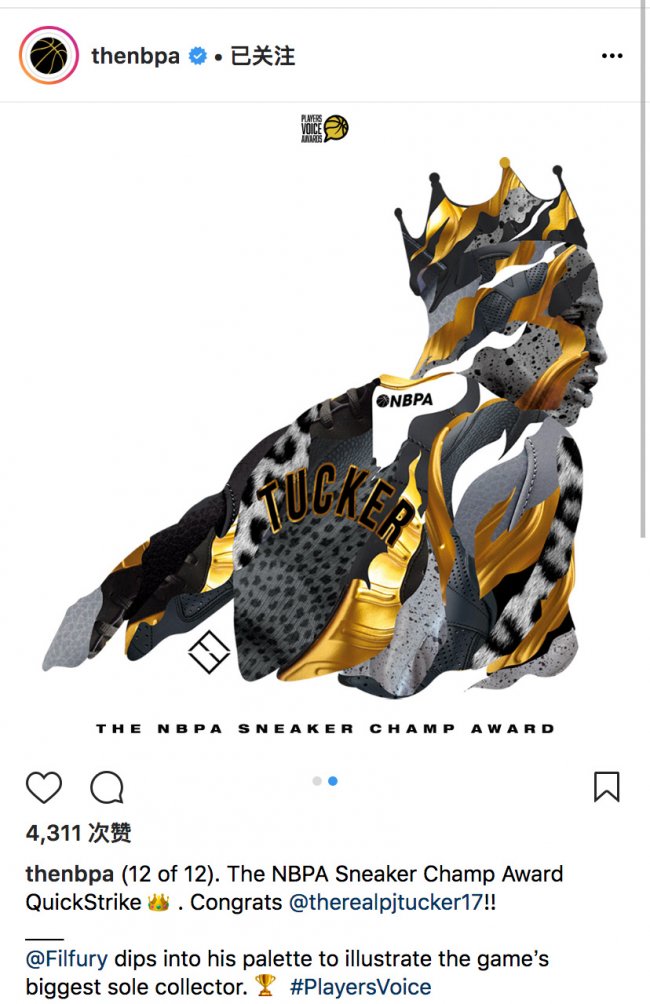Open the thenbpa profile picture story
Screen dimensions: 650x1004
click(x=49, y=56)
